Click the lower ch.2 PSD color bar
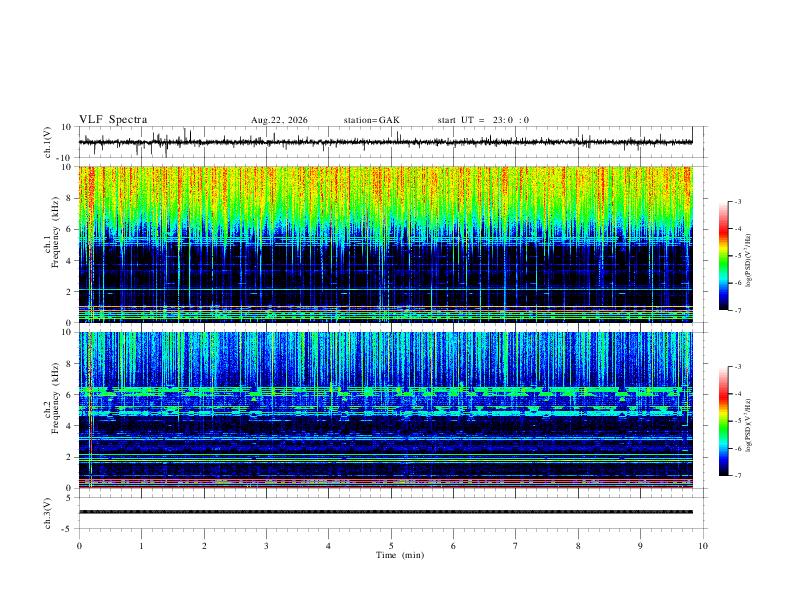Viewport: 792px width, 612px height. coord(723,421)
